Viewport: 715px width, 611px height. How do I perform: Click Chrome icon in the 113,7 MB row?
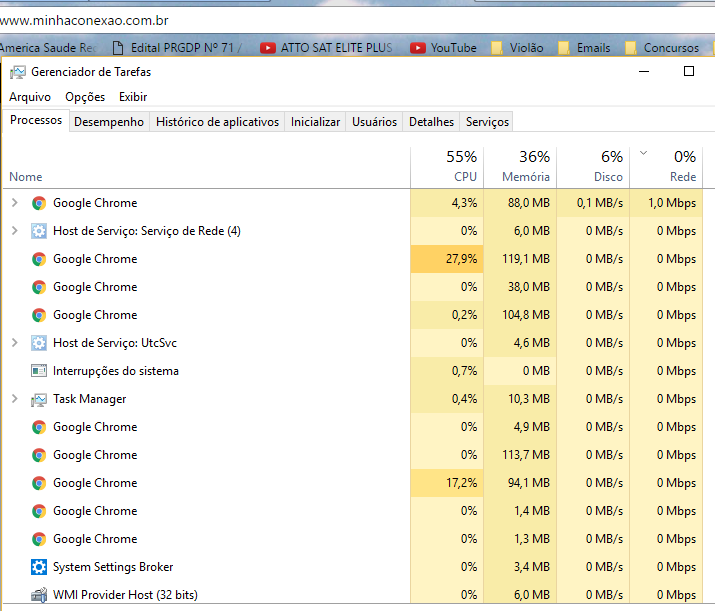pos(39,455)
